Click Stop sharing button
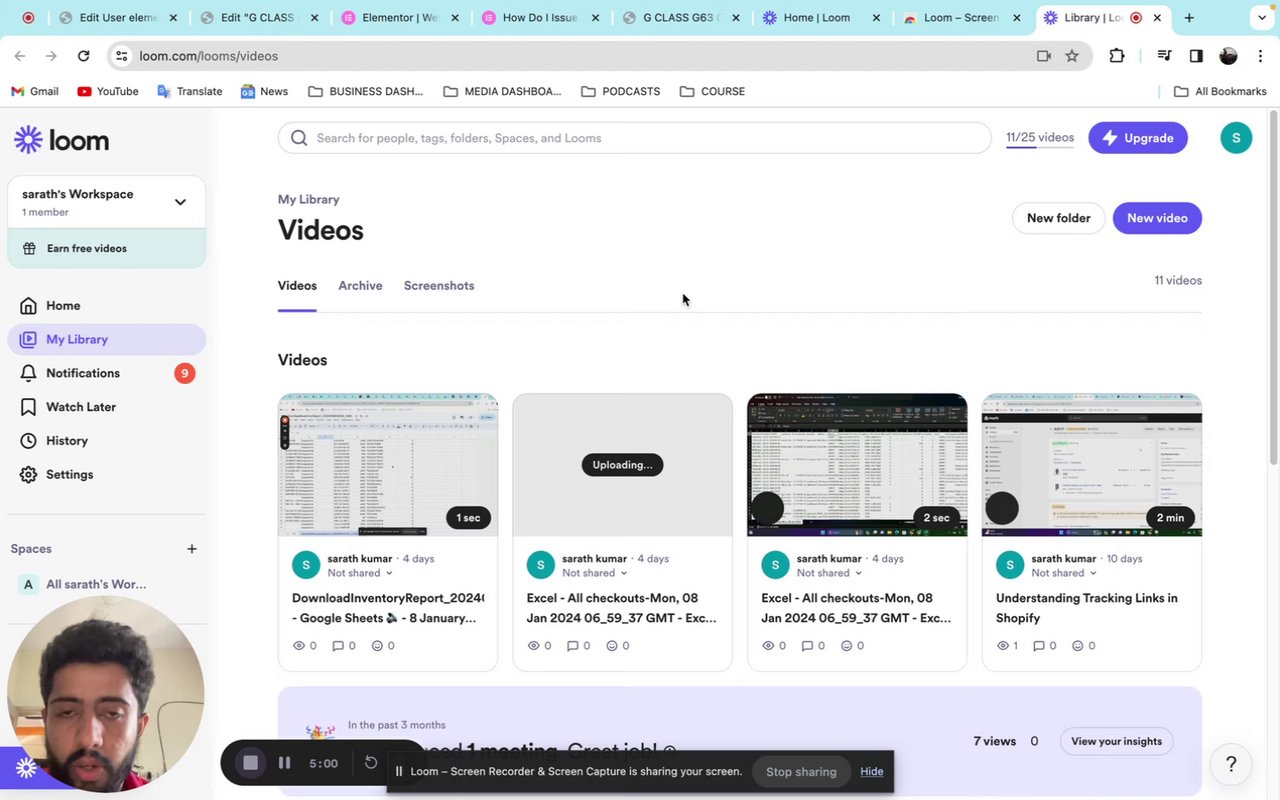The height and width of the screenshot is (800, 1280). click(801, 772)
